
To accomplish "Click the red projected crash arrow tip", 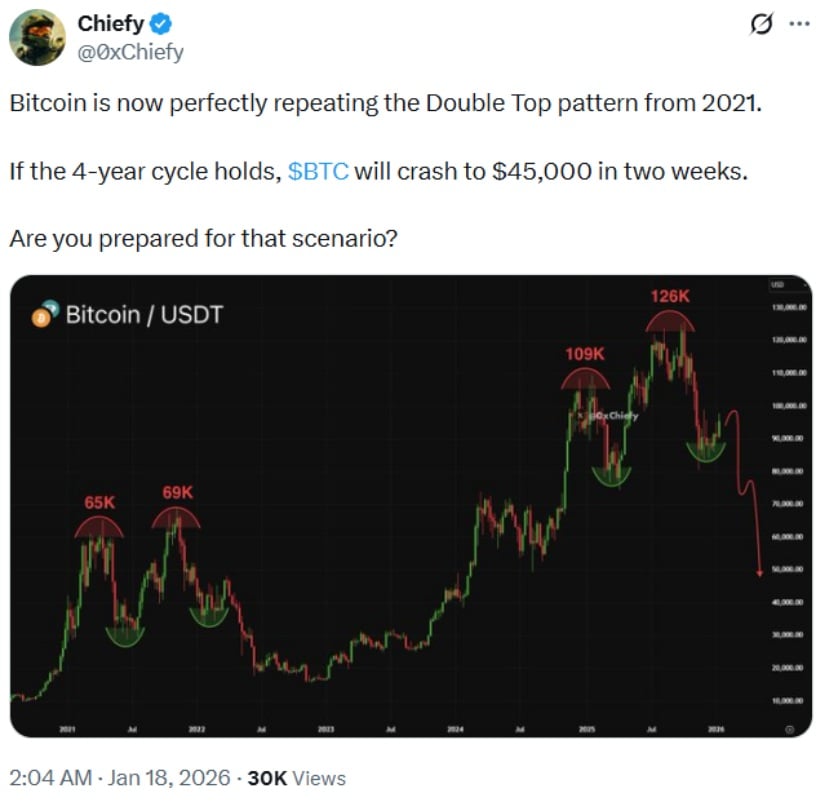I will (761, 573).
